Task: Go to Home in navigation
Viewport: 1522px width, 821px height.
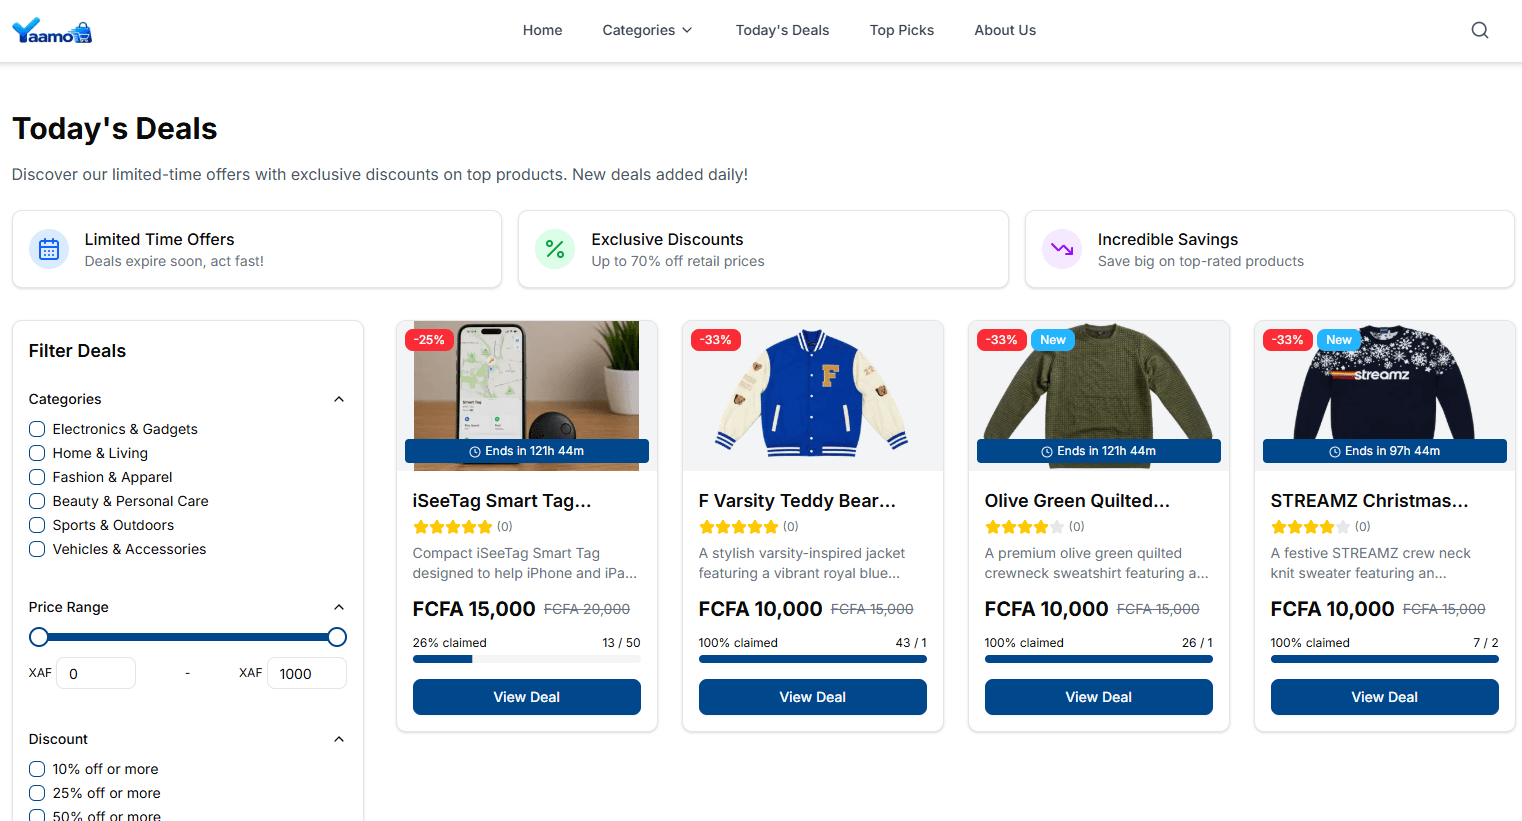Action: tap(542, 30)
